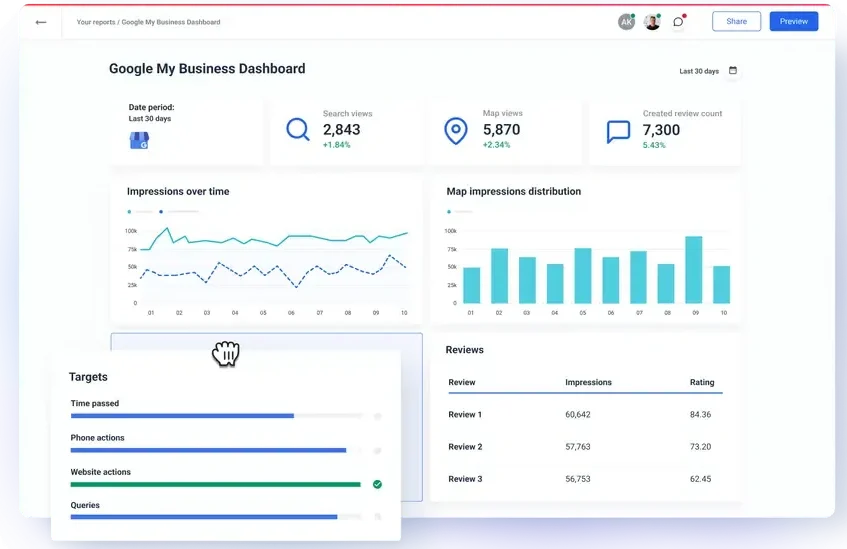Sort by the Rating column header
847x549 pixels.
click(x=702, y=382)
